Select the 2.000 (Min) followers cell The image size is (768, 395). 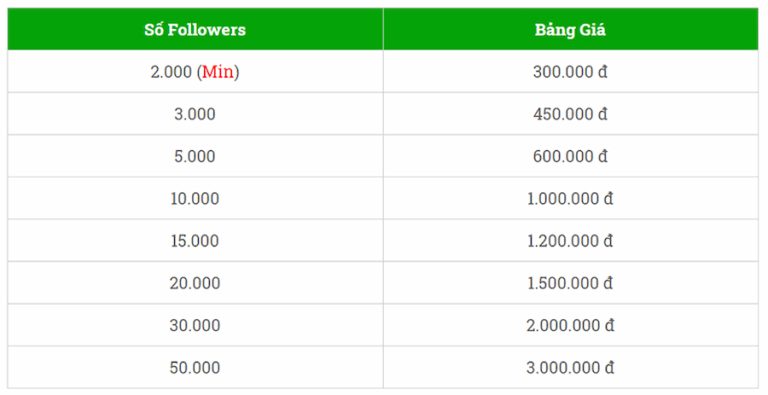pyautogui.click(x=195, y=72)
